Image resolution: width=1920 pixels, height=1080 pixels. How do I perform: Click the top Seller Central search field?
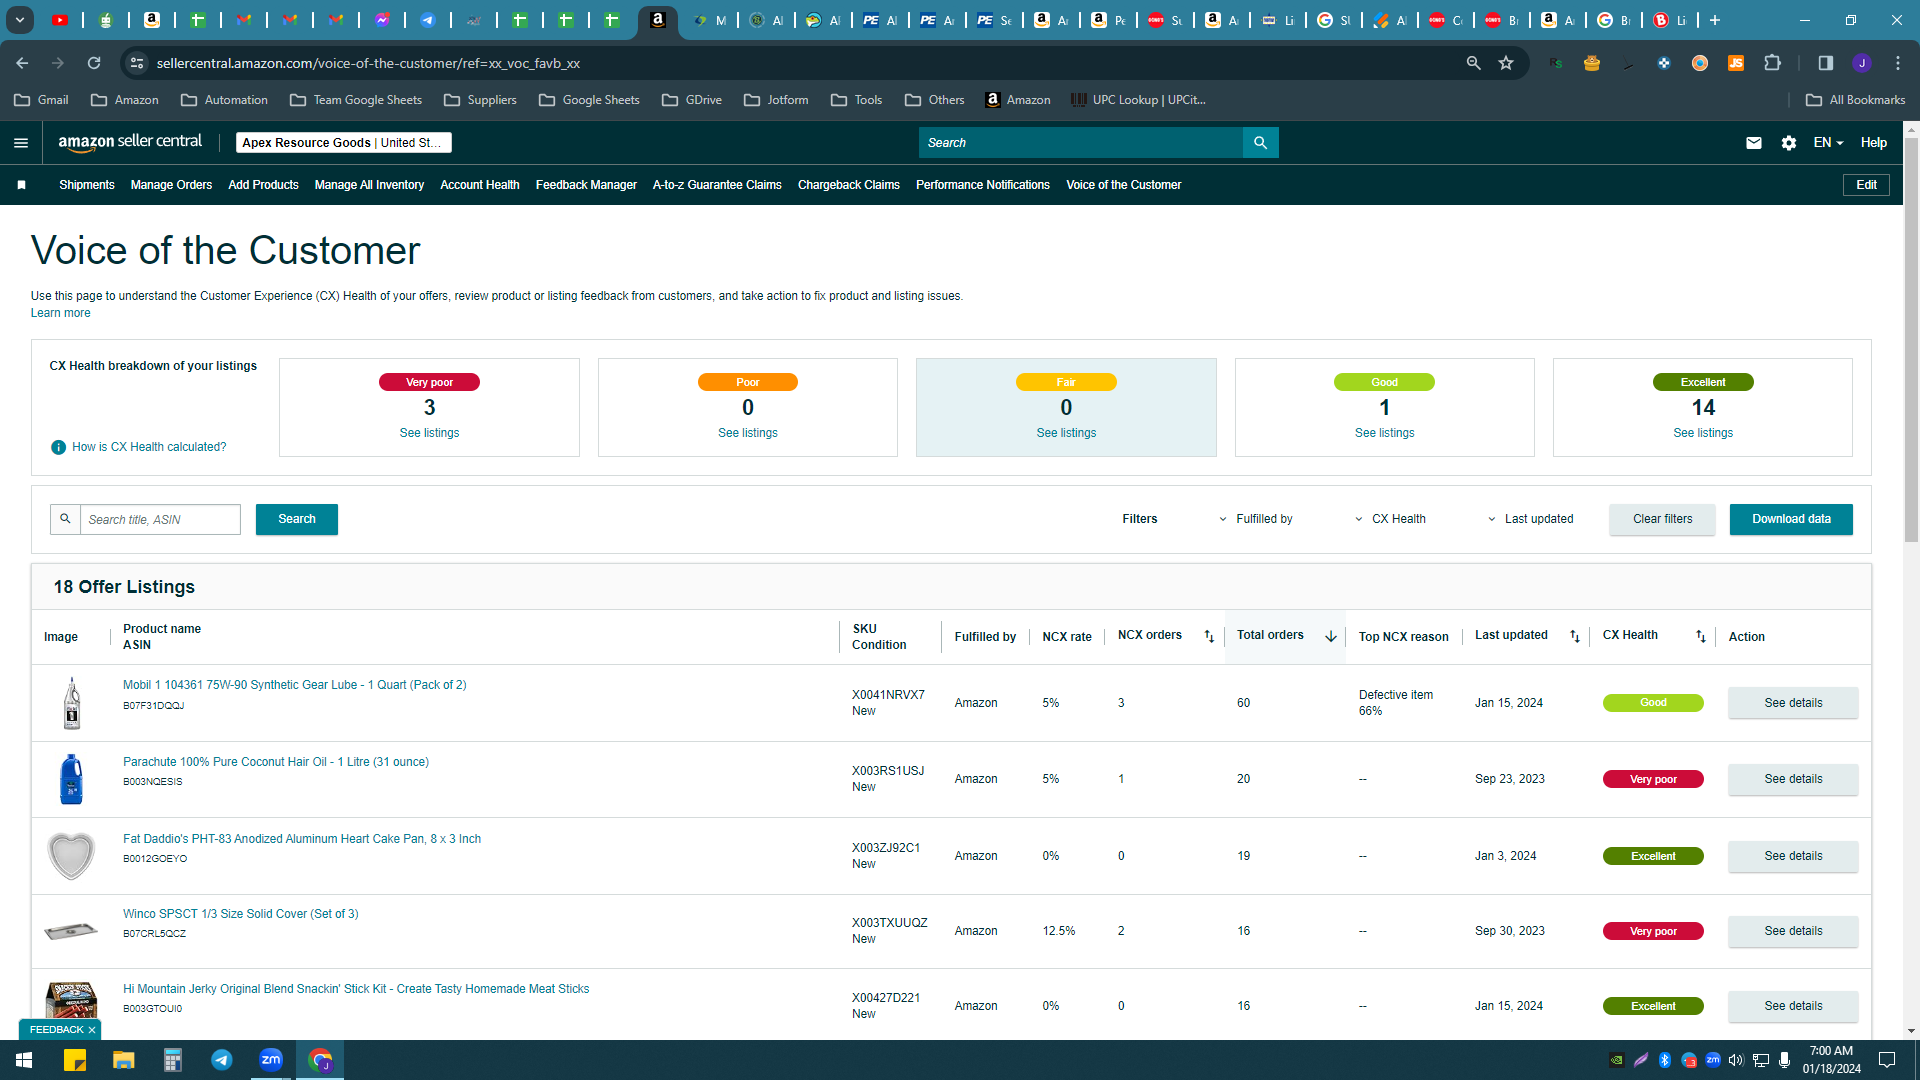pos(1080,143)
